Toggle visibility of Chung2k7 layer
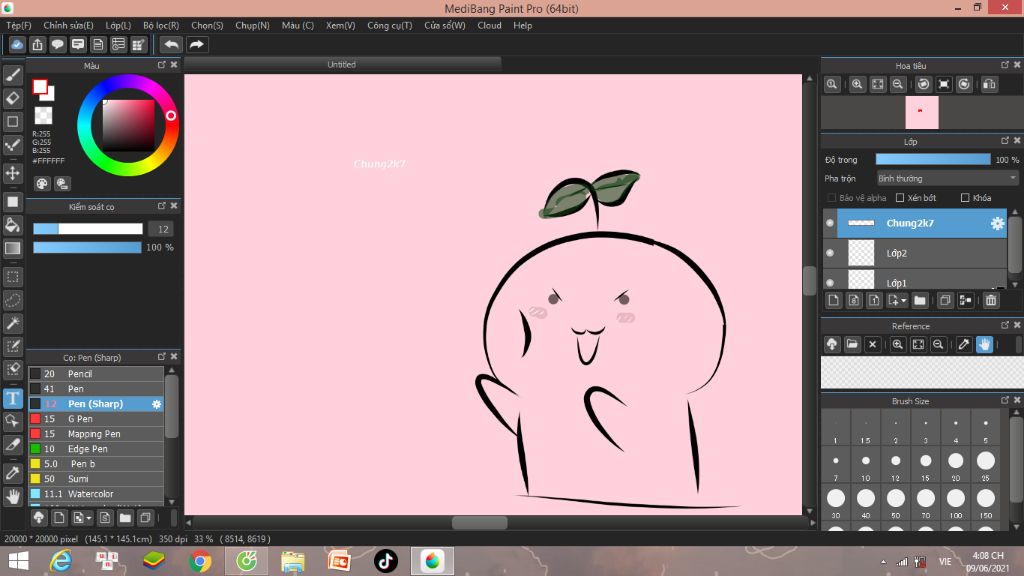Viewport: 1024px width, 576px height. (830, 223)
